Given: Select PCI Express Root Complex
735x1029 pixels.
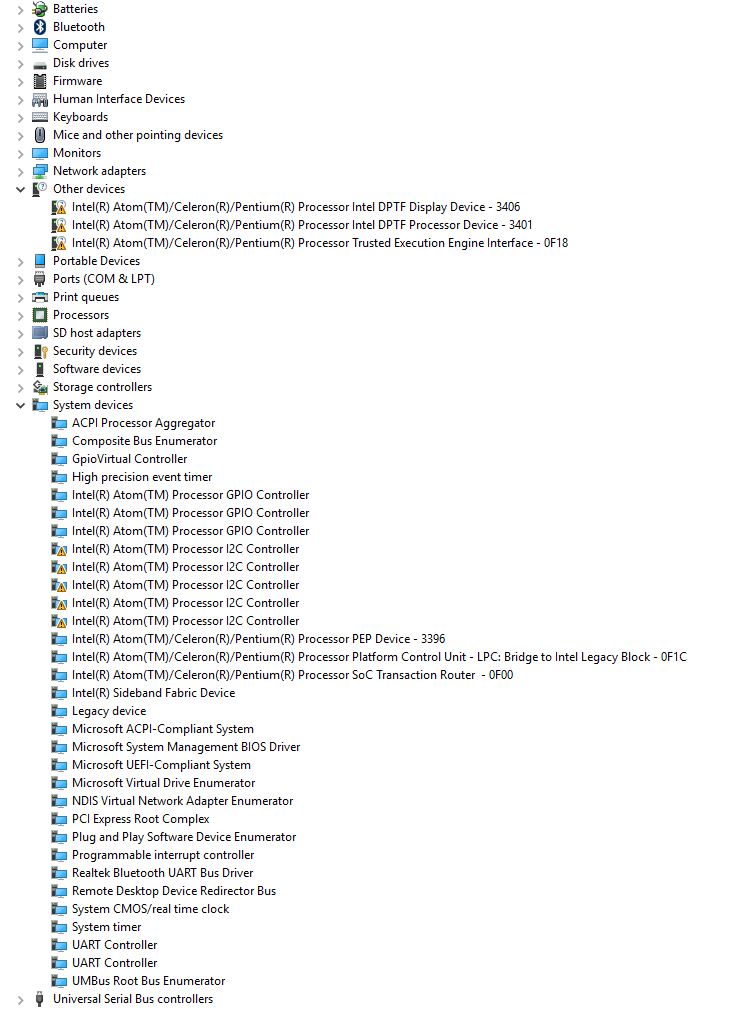Looking at the screenshot, I should coord(140,819).
